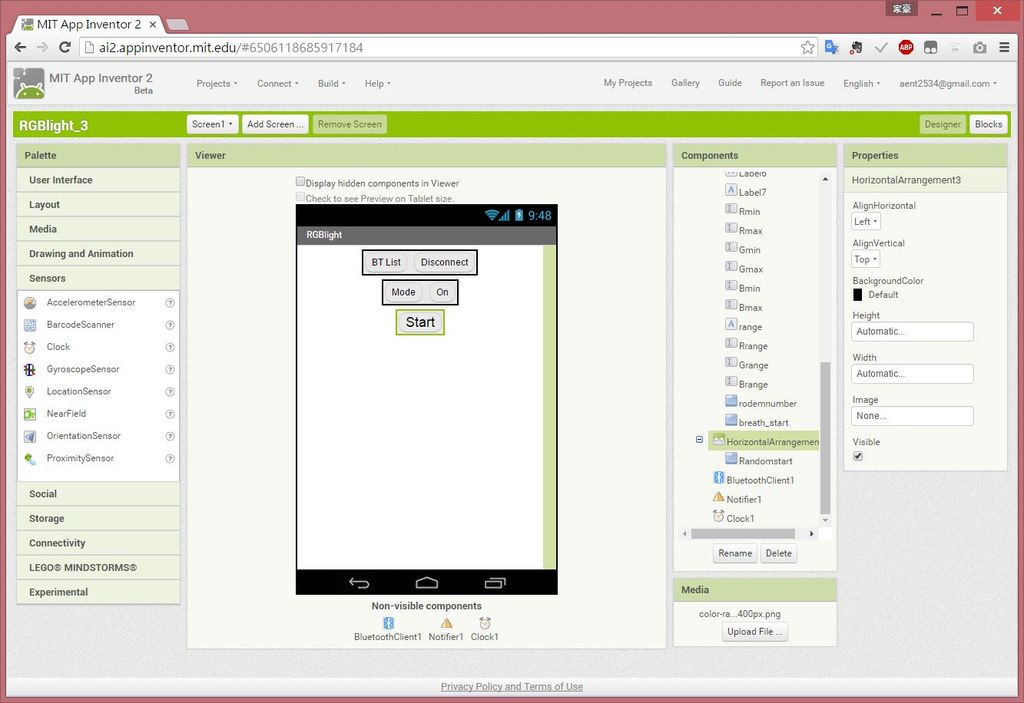Click the BackgroundColor black swatch
Image resolution: width=1024 pixels, height=703 pixels.
(x=858, y=295)
